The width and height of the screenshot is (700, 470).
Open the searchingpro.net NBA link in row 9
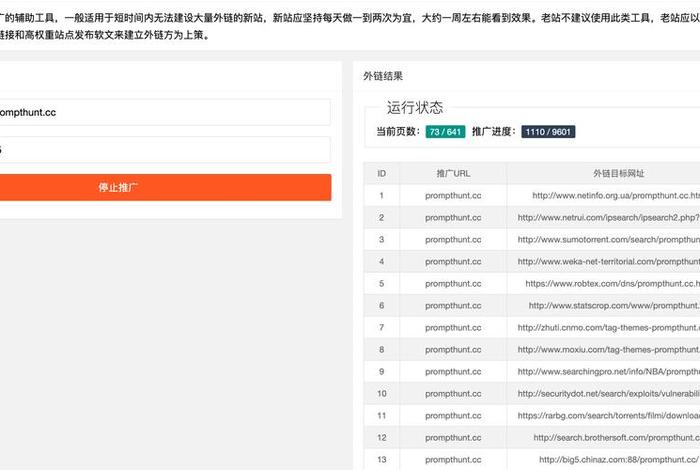click(x=609, y=371)
